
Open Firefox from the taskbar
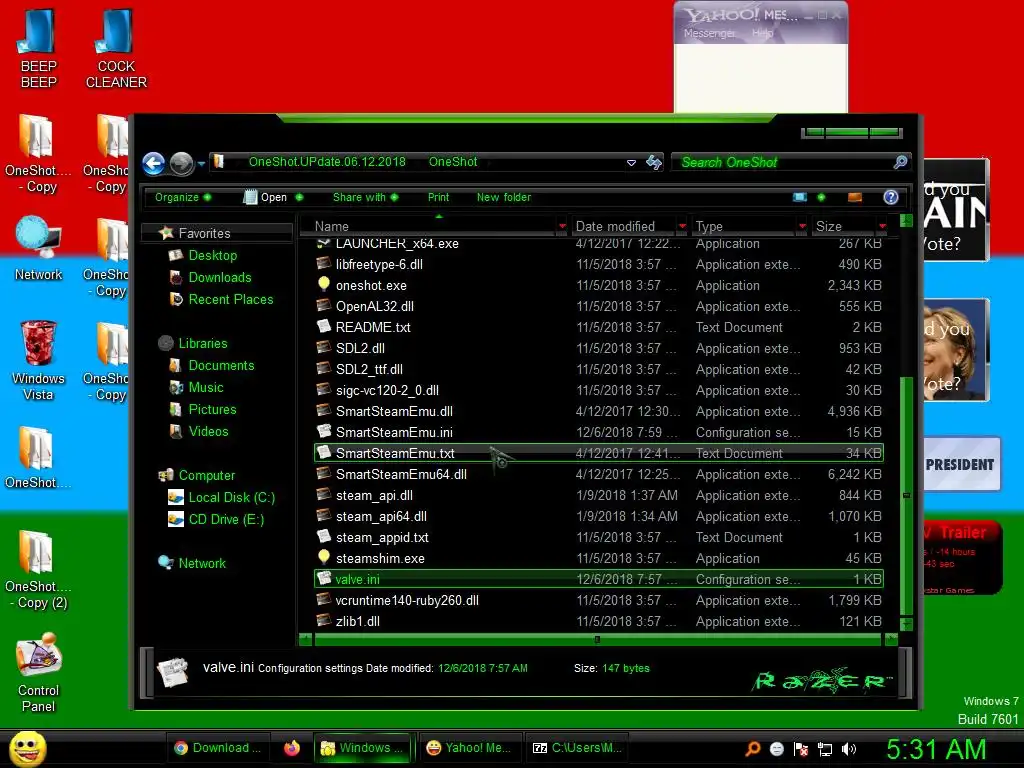click(x=291, y=748)
